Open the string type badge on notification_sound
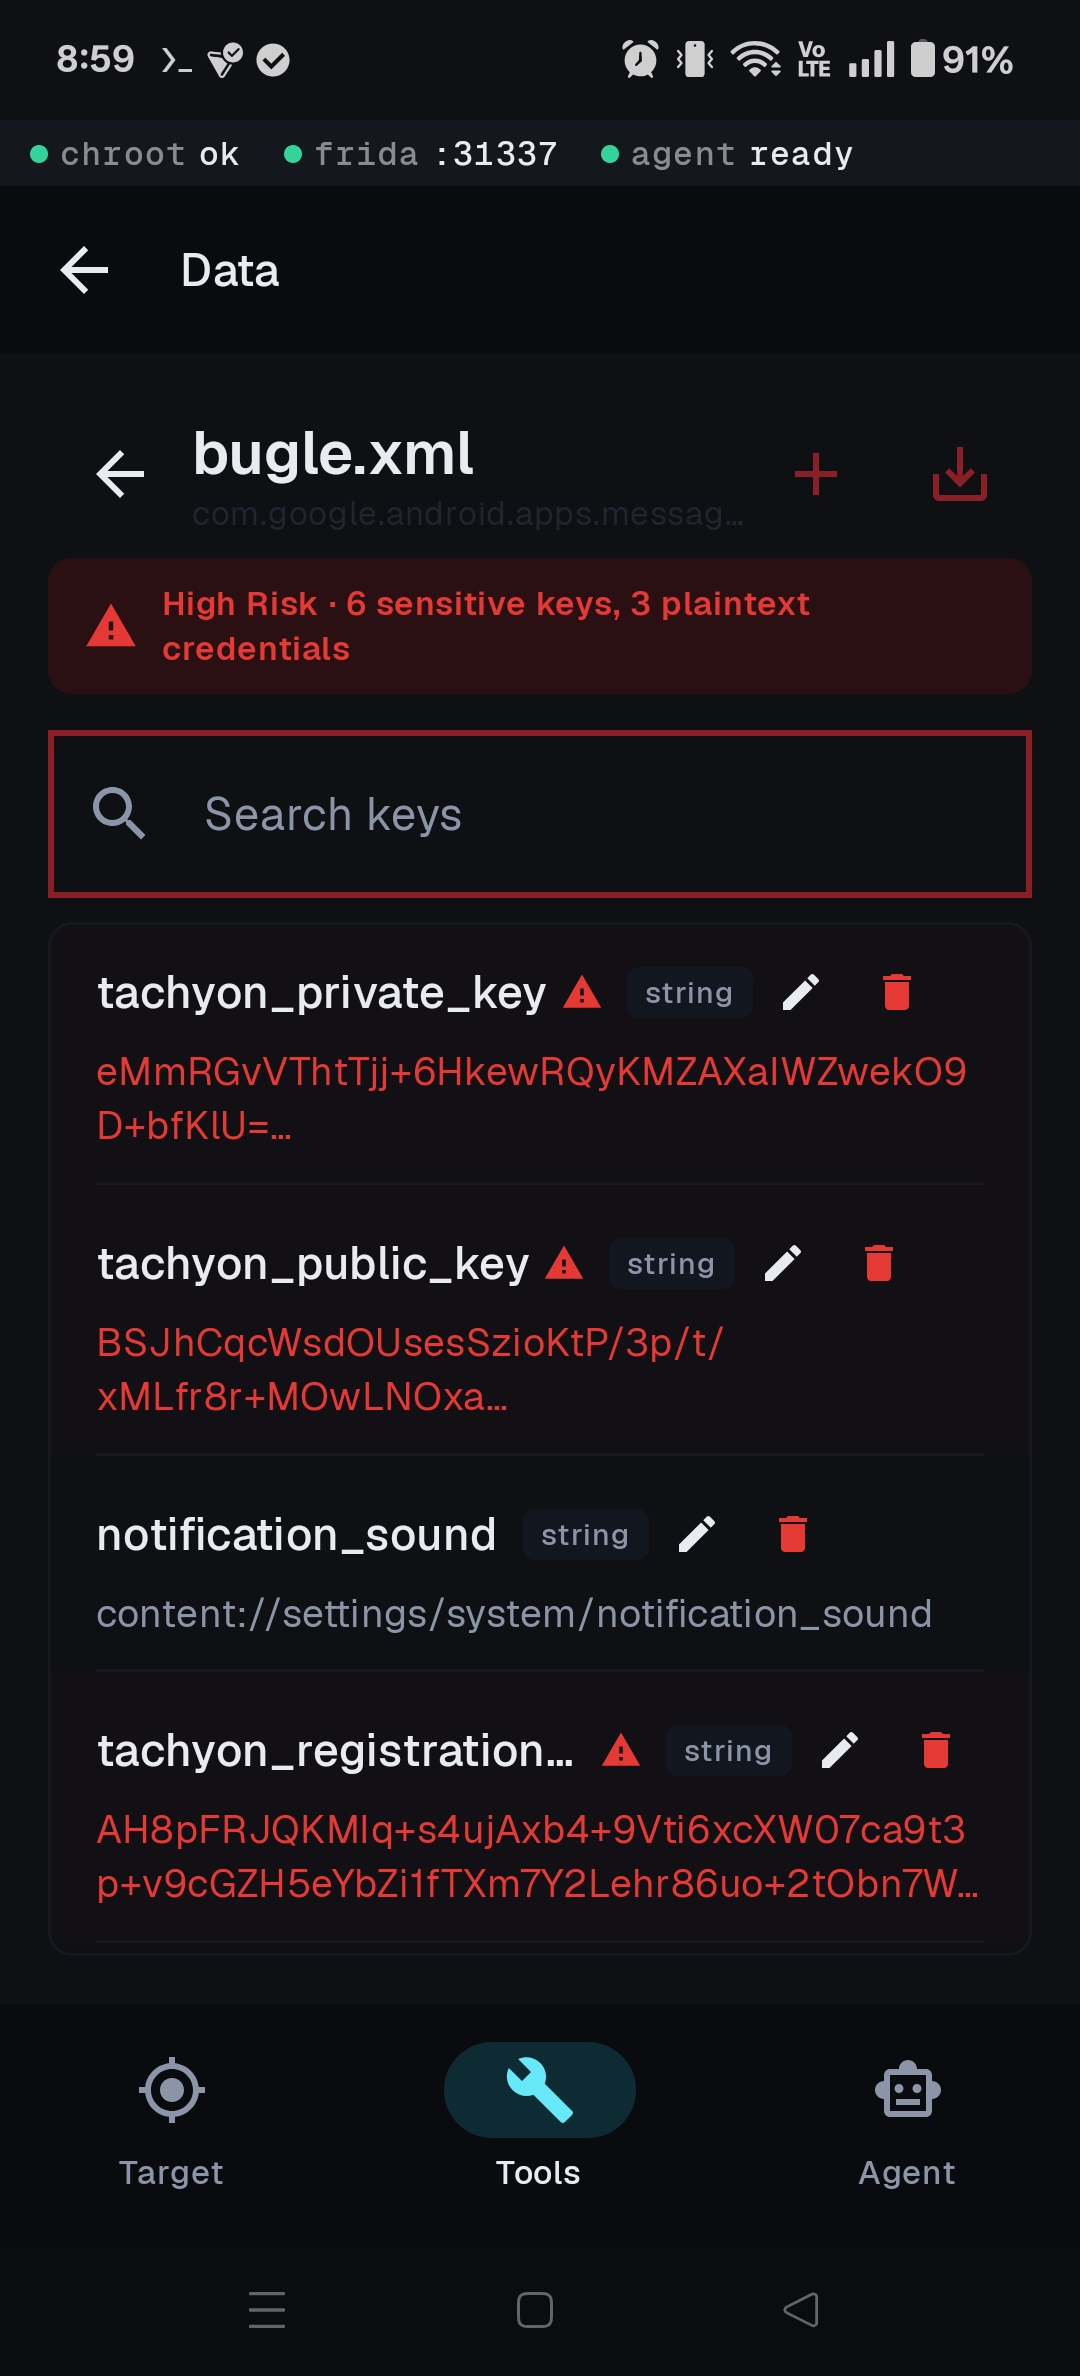 pos(585,1534)
